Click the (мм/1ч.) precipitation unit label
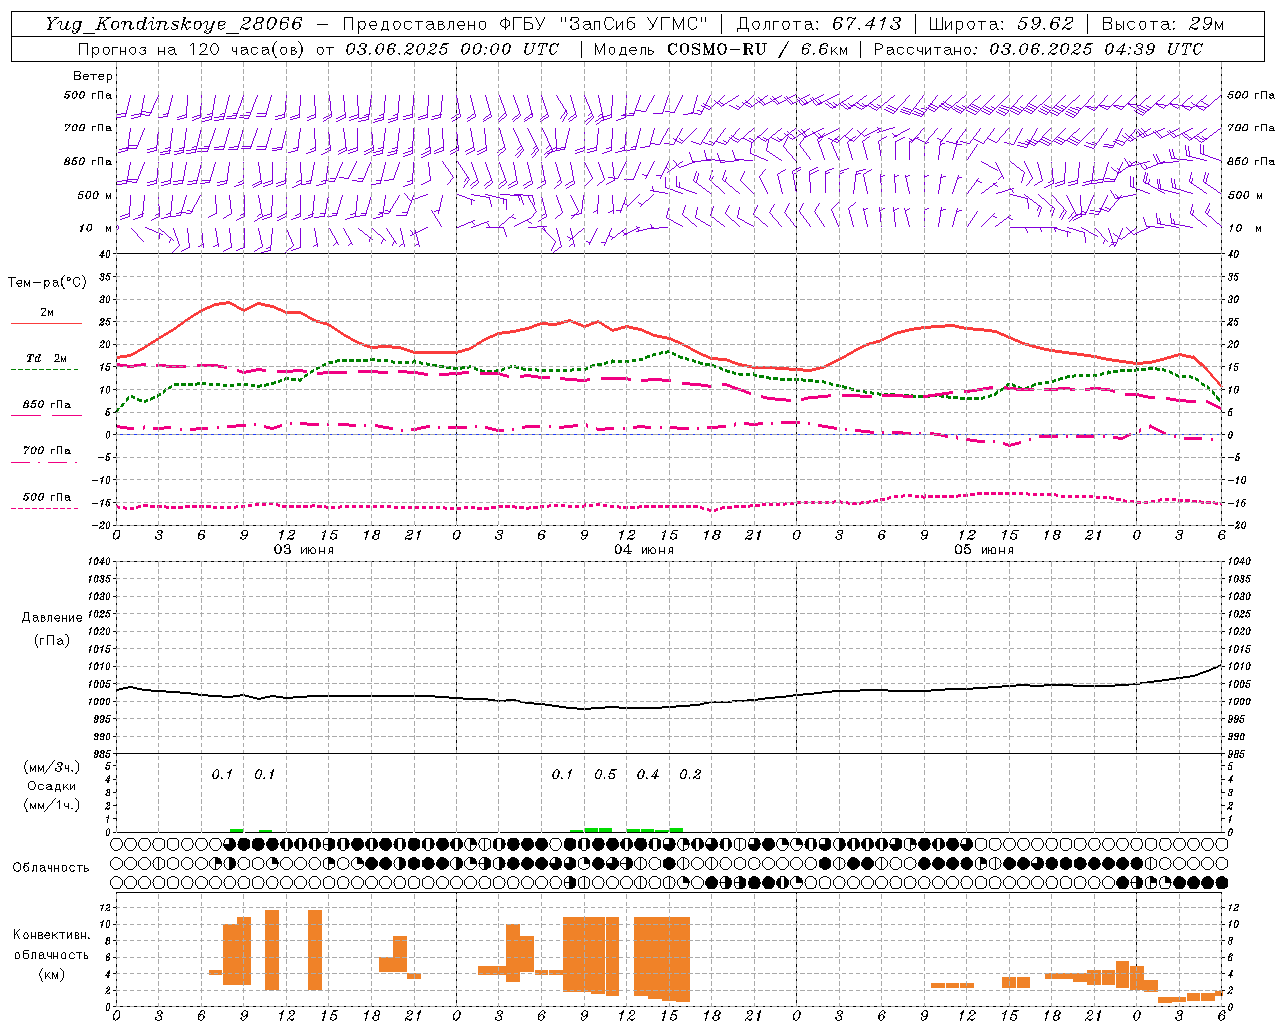The width and height of the screenshot is (1280, 1024). [x=52, y=805]
